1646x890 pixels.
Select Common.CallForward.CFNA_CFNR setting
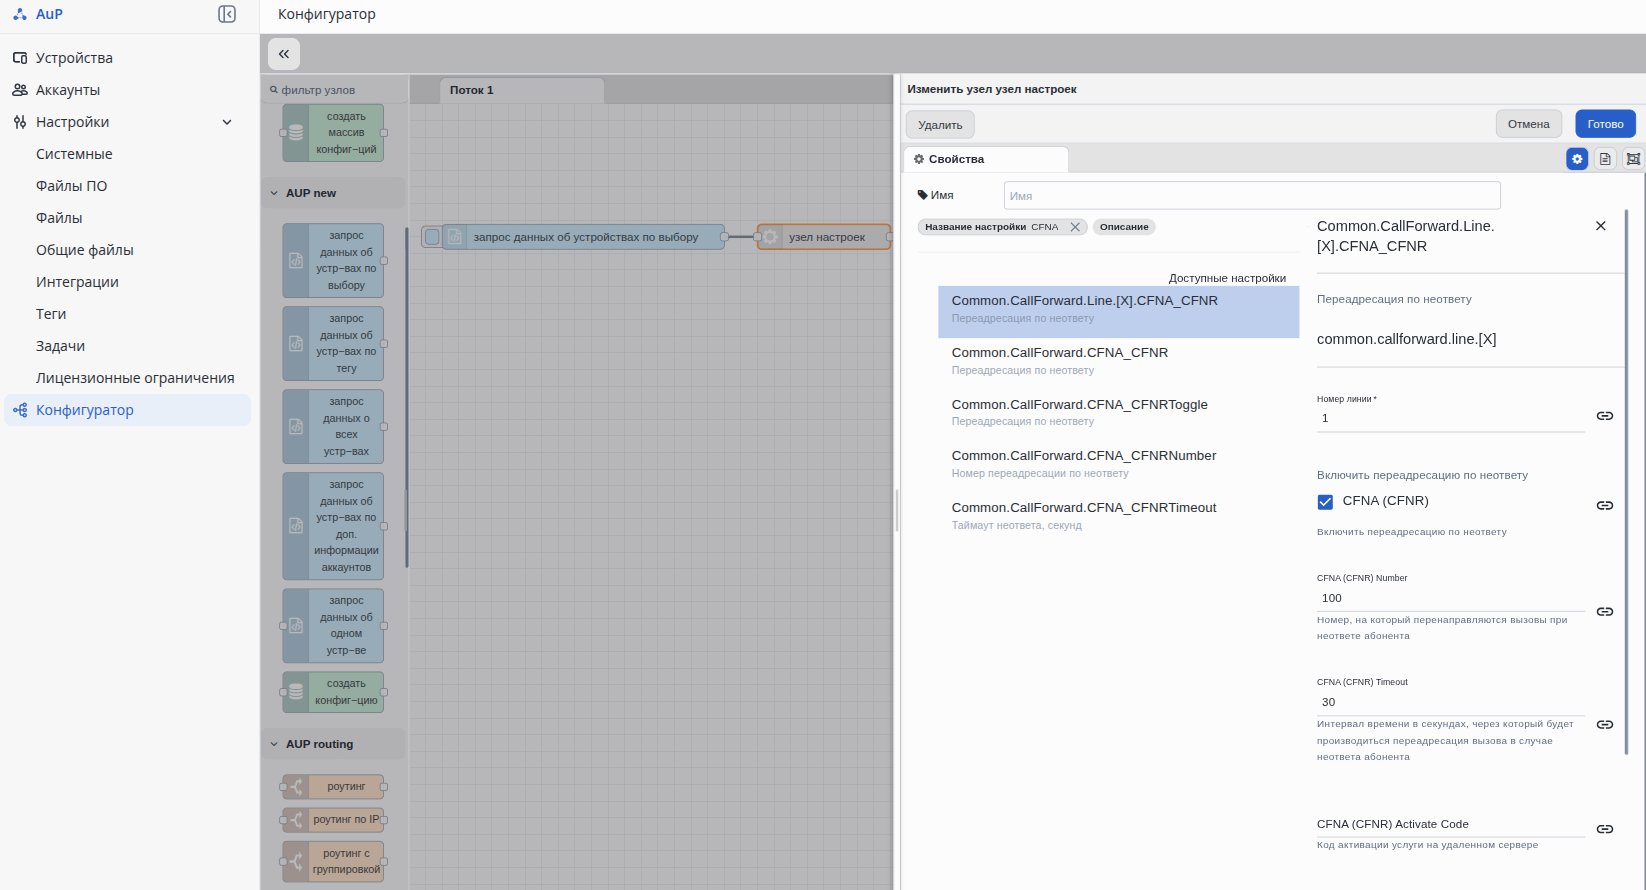click(1118, 361)
